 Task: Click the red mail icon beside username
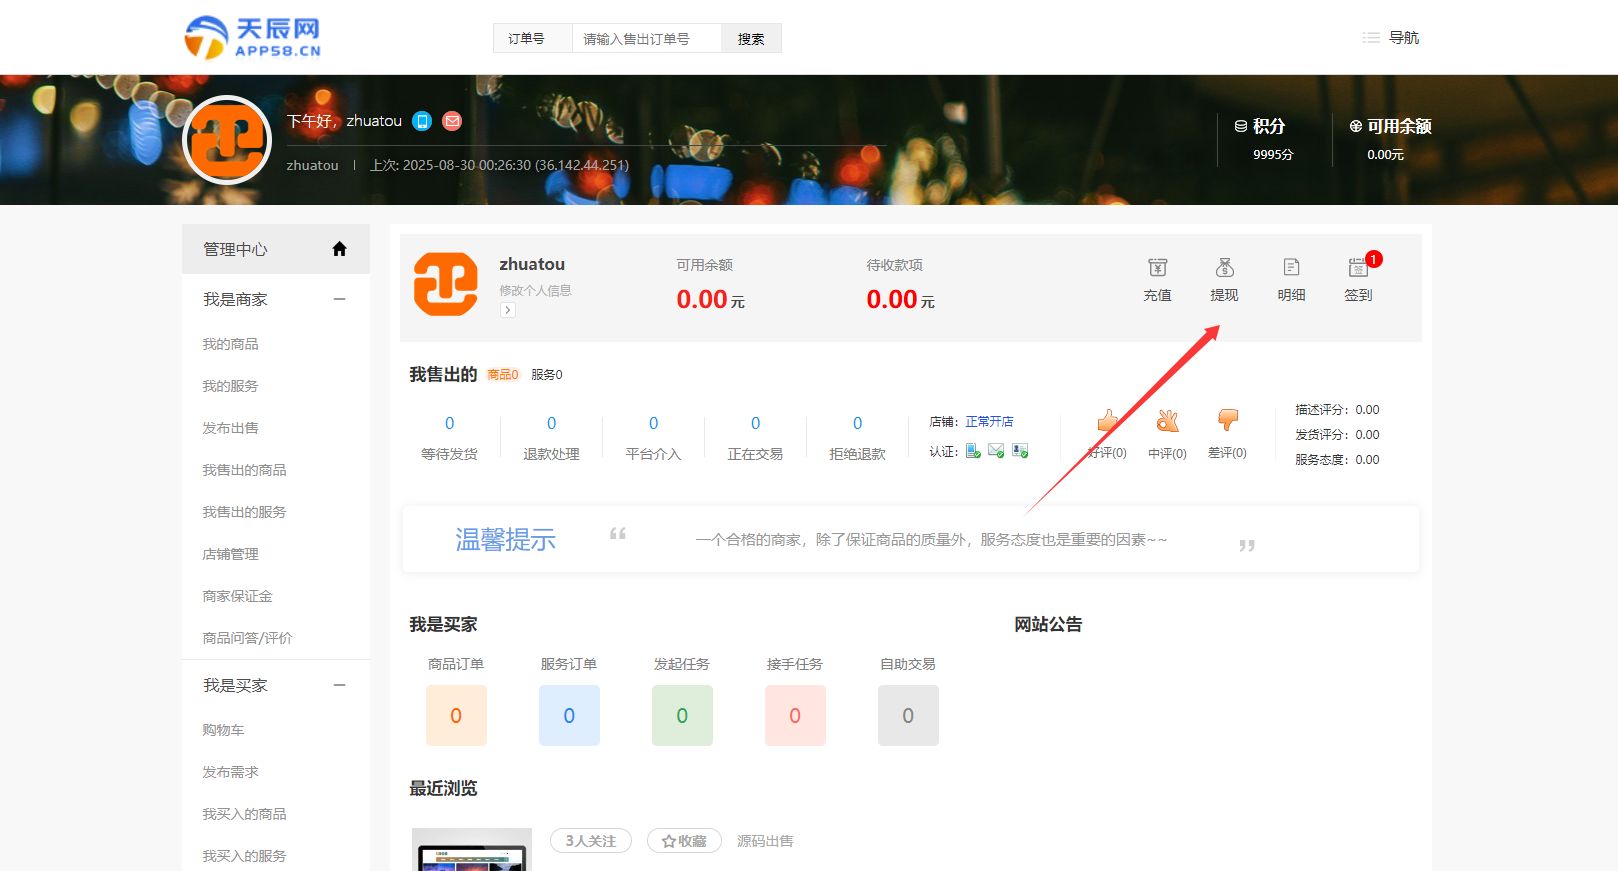point(452,121)
